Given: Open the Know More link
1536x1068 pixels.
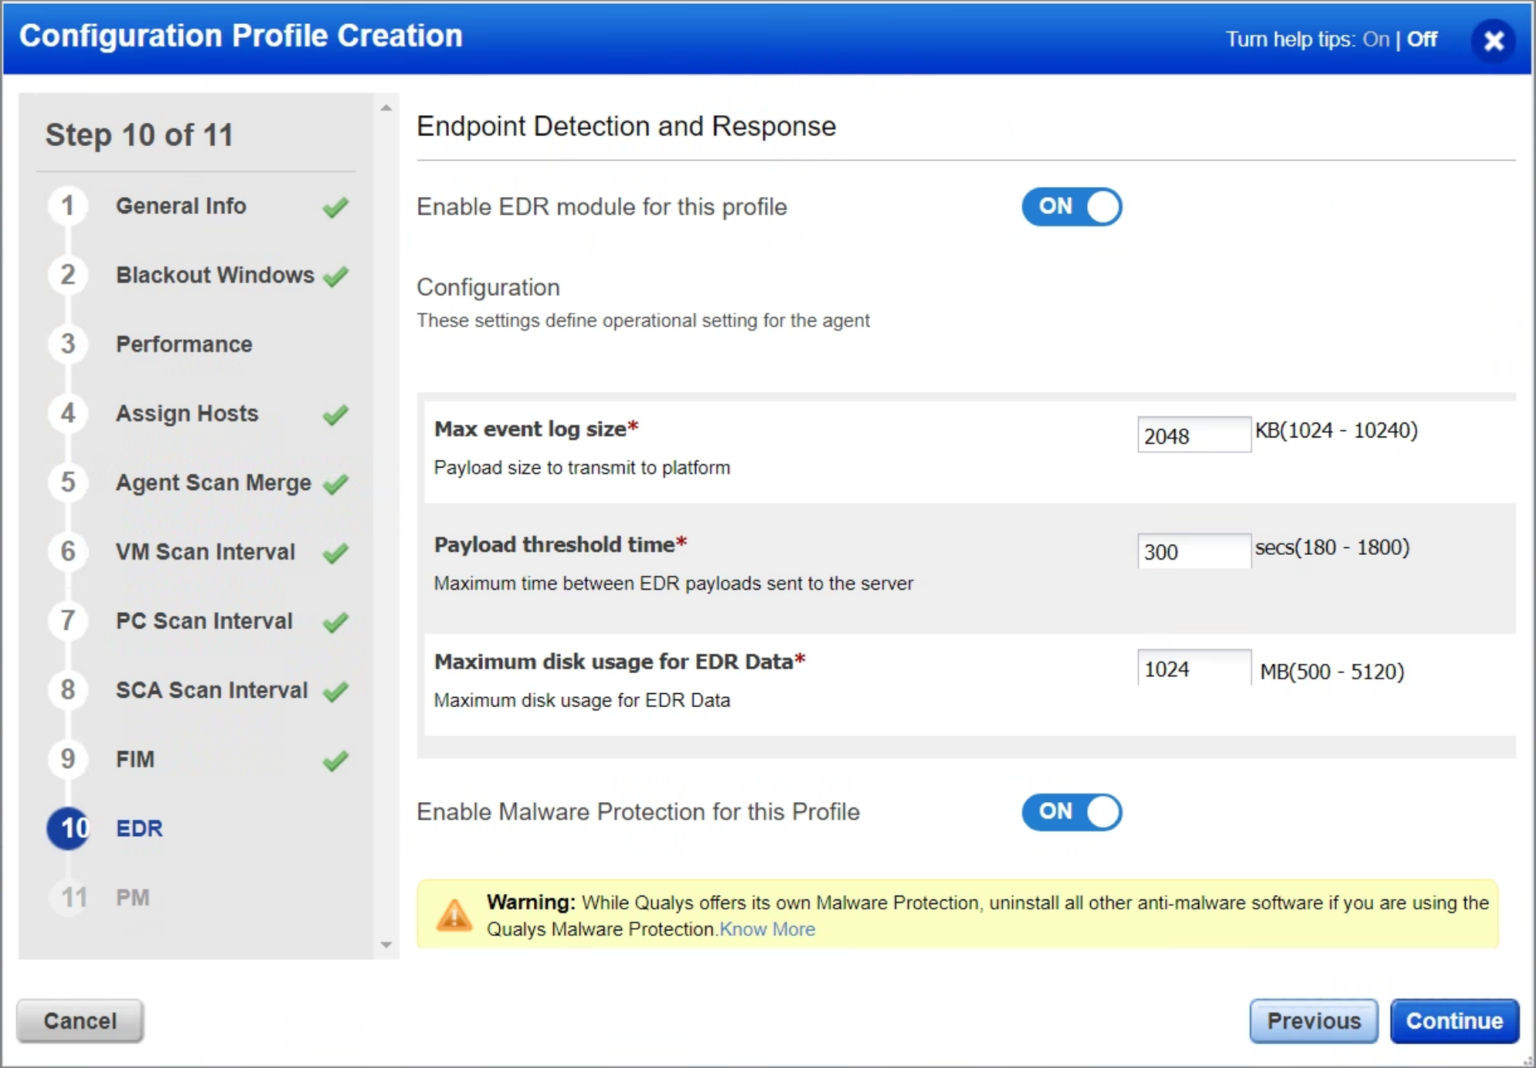Looking at the screenshot, I should point(767,929).
